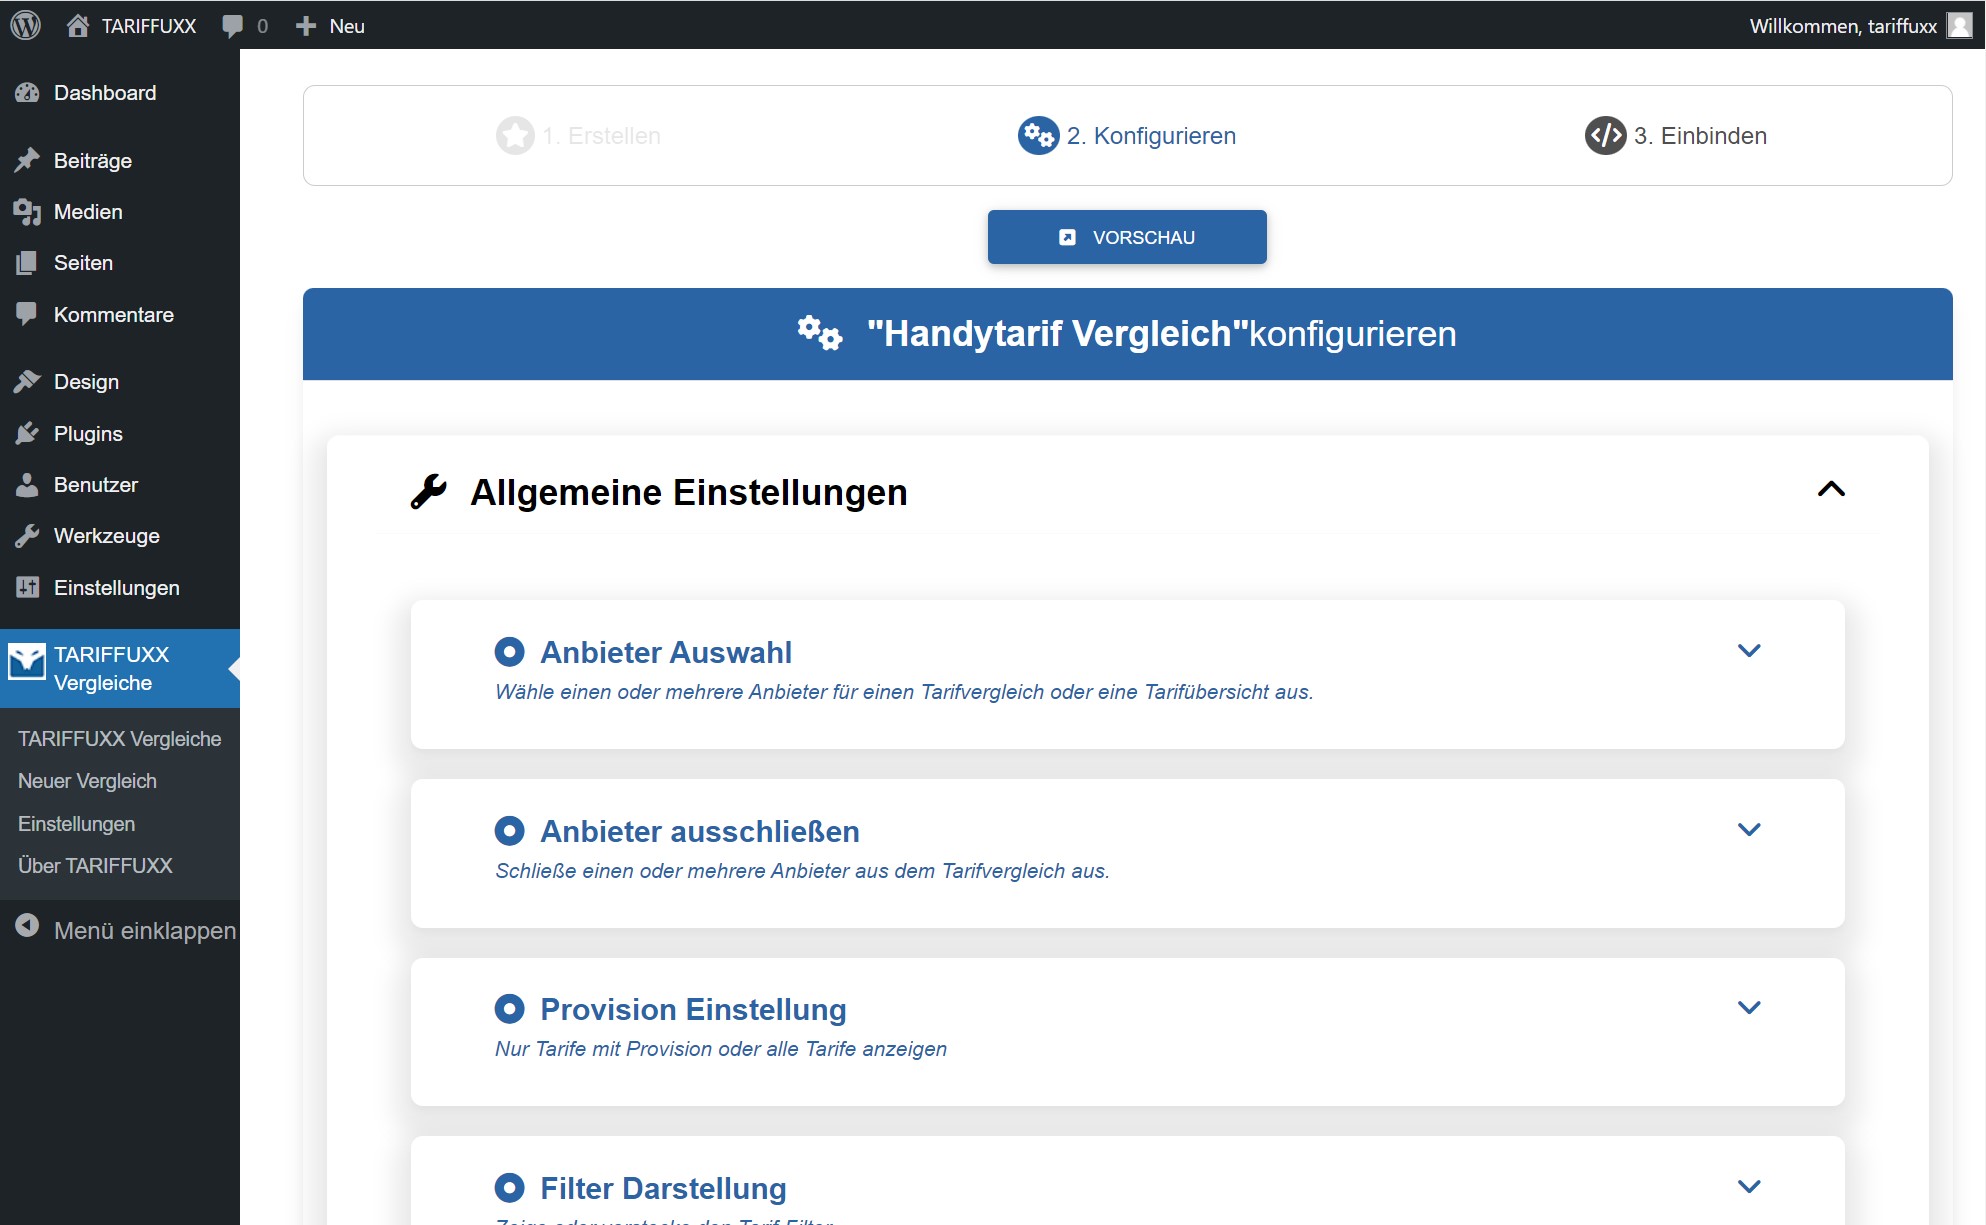Click the Beiträge pin icon
The width and height of the screenshot is (1986, 1225).
coord(27,161)
